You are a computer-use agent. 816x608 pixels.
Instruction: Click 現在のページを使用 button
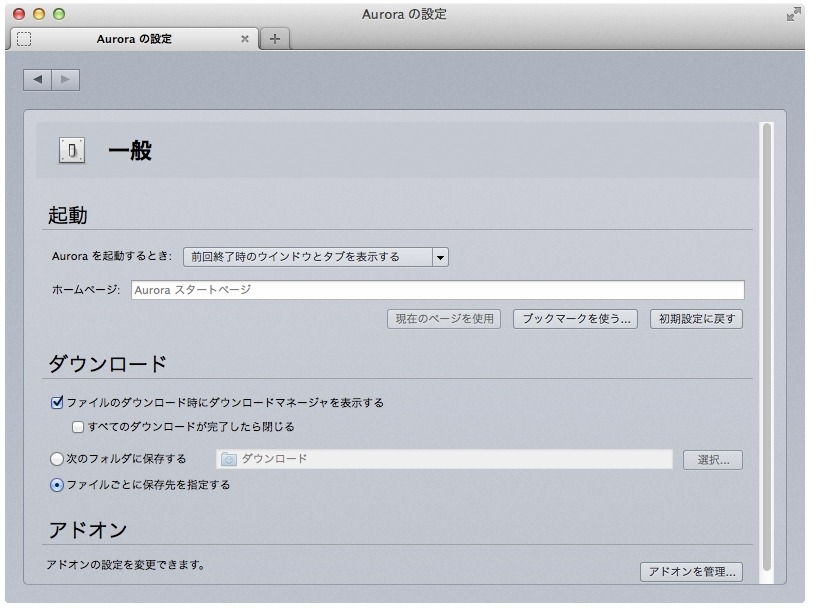point(444,319)
